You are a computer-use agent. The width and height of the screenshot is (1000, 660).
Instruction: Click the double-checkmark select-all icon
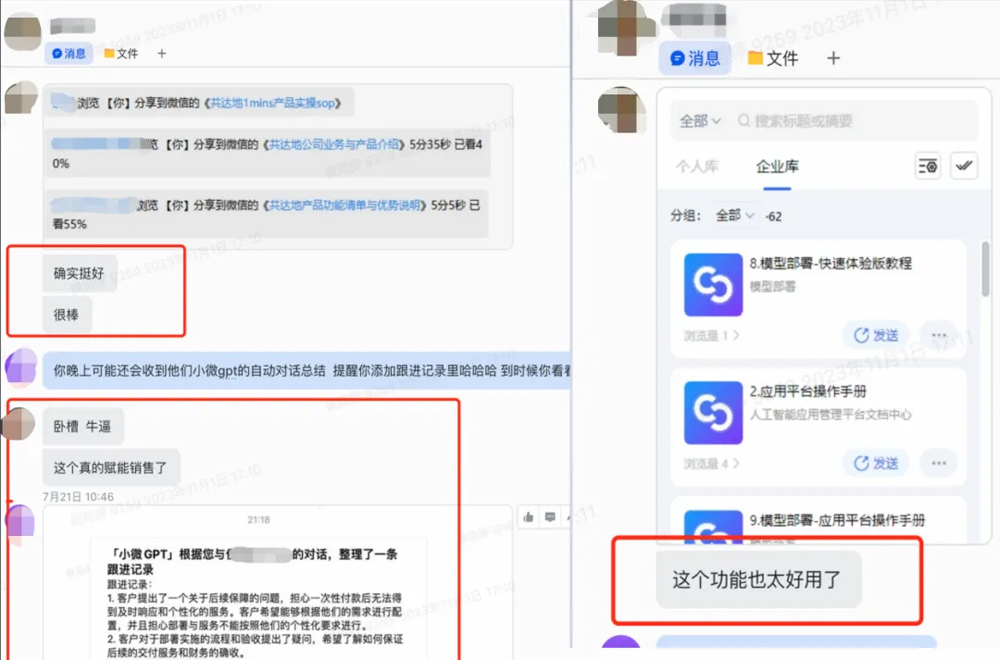point(964,166)
